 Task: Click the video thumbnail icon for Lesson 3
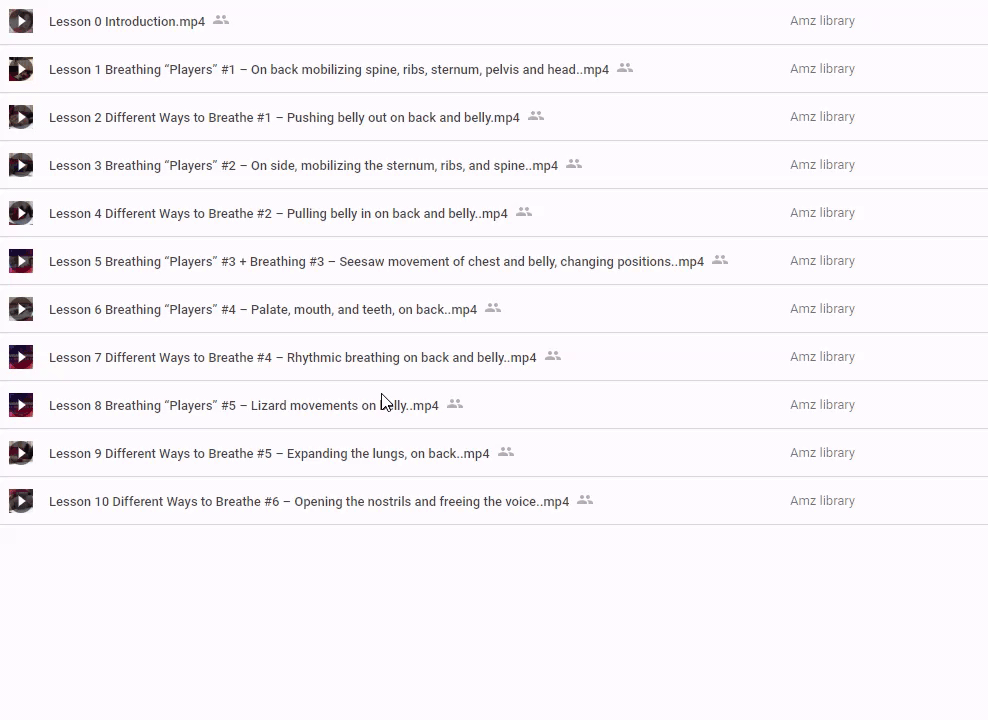[x=21, y=165]
